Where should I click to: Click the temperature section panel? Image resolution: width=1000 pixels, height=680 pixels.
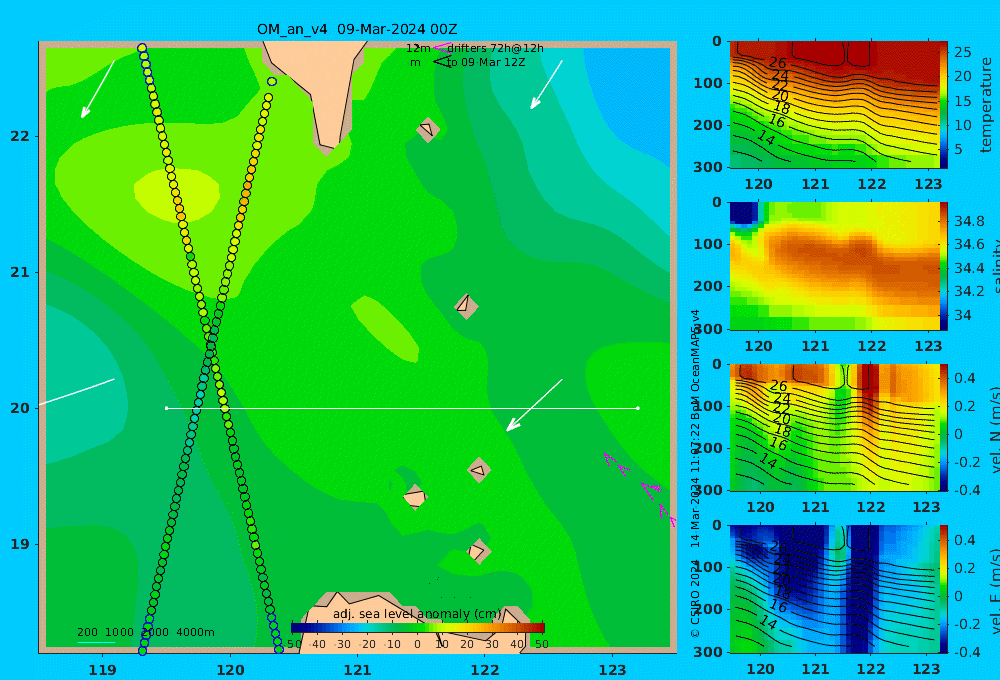833,105
